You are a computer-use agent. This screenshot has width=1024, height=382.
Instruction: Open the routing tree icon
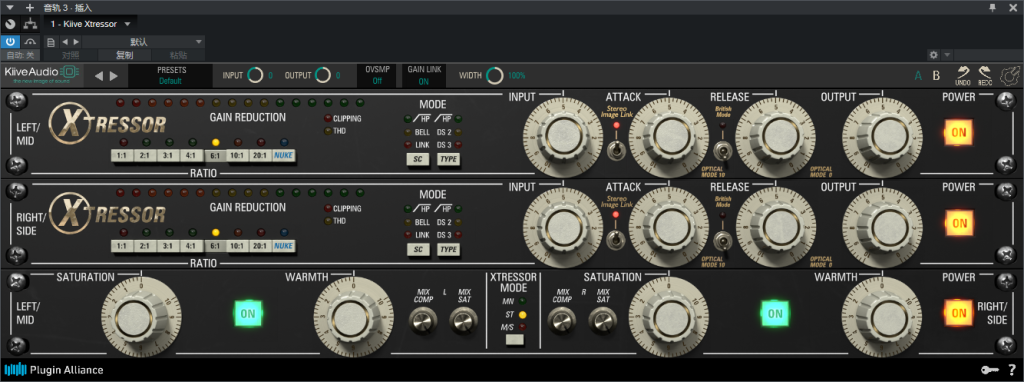tap(30, 24)
